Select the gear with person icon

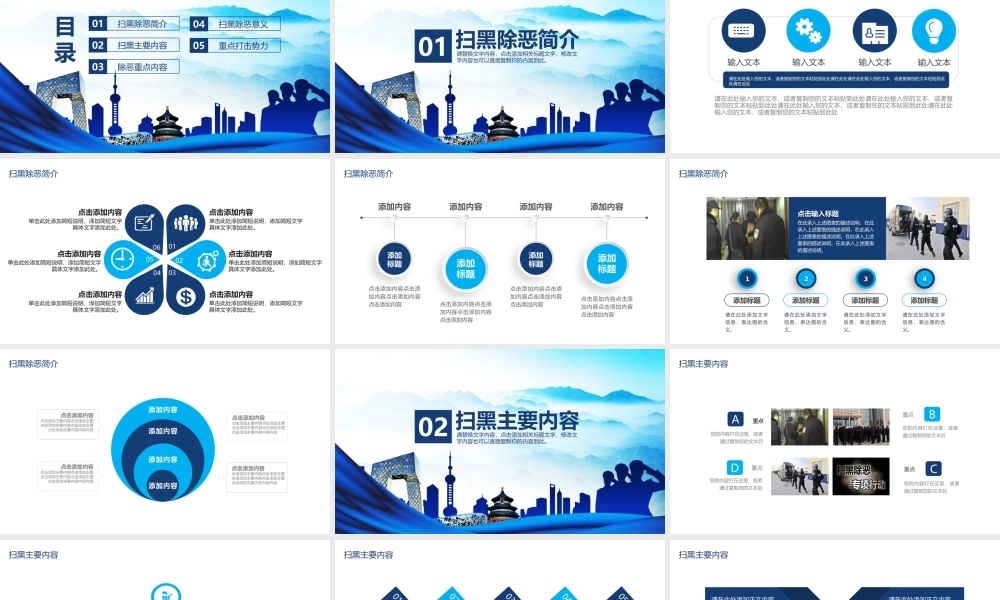pyautogui.click(x=207, y=259)
